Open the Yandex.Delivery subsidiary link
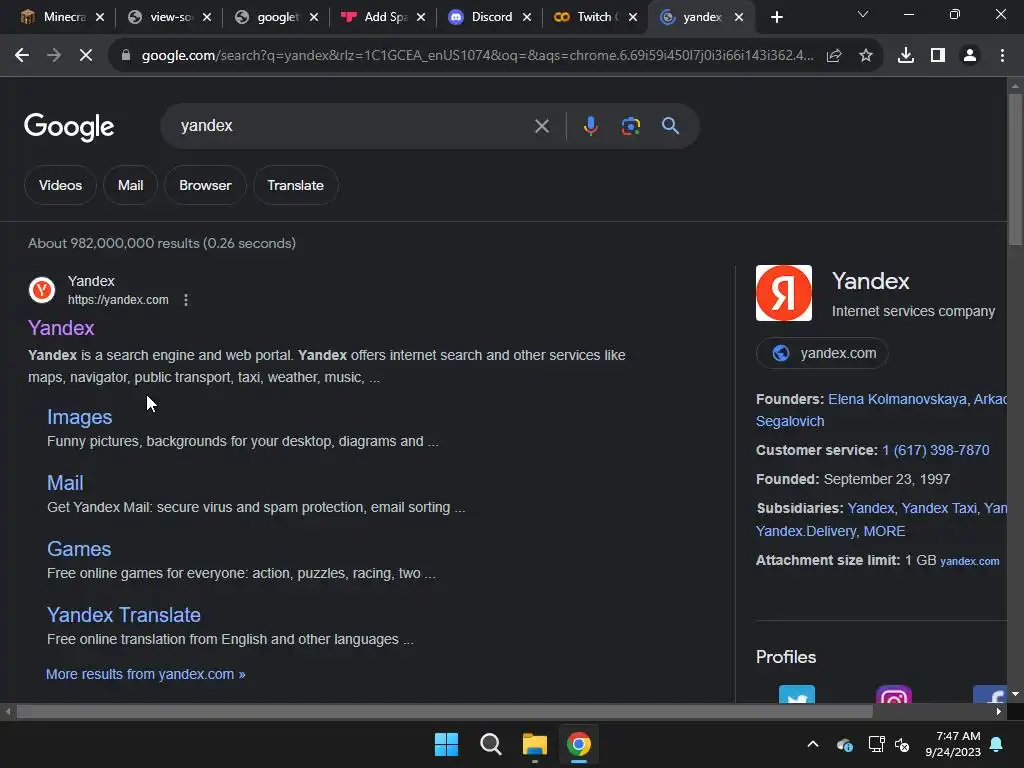 click(806, 531)
